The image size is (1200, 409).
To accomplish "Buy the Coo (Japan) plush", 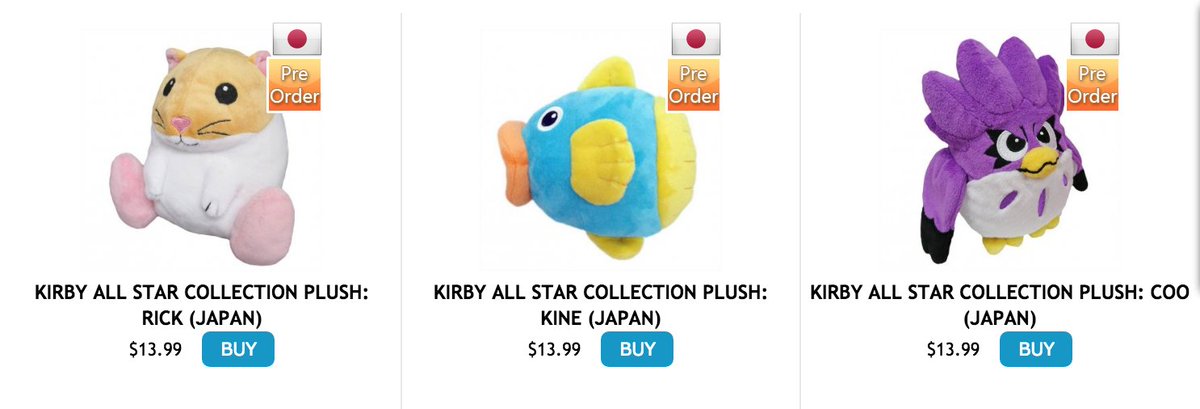I will click(x=1036, y=349).
